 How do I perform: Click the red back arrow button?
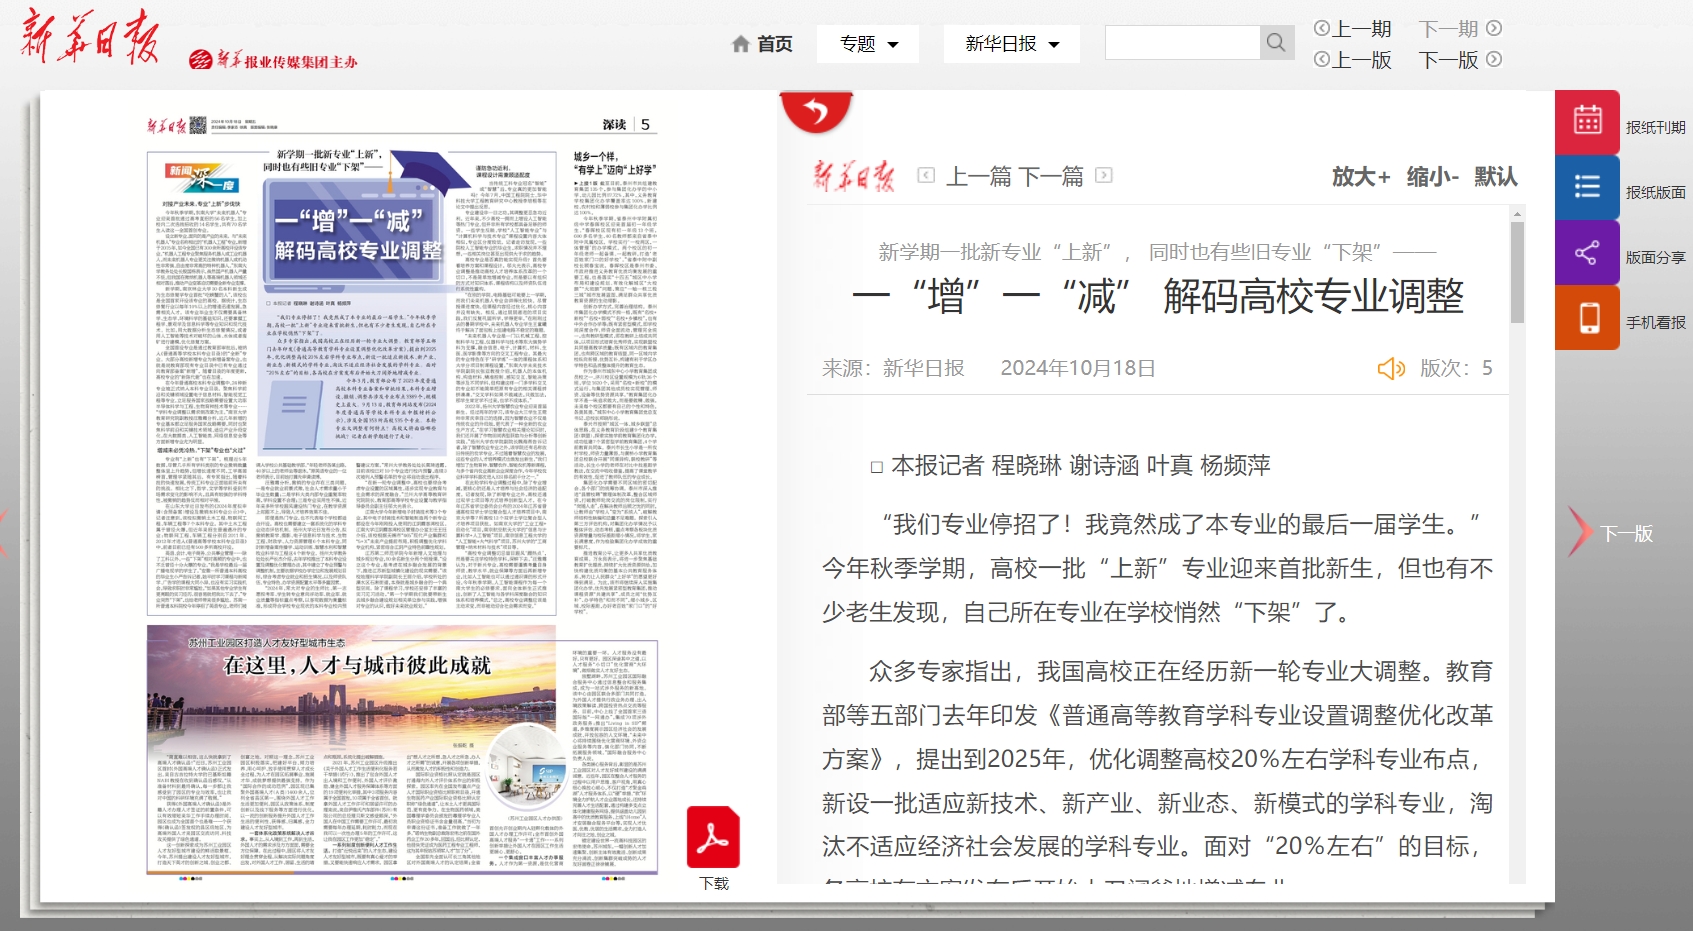(x=816, y=111)
